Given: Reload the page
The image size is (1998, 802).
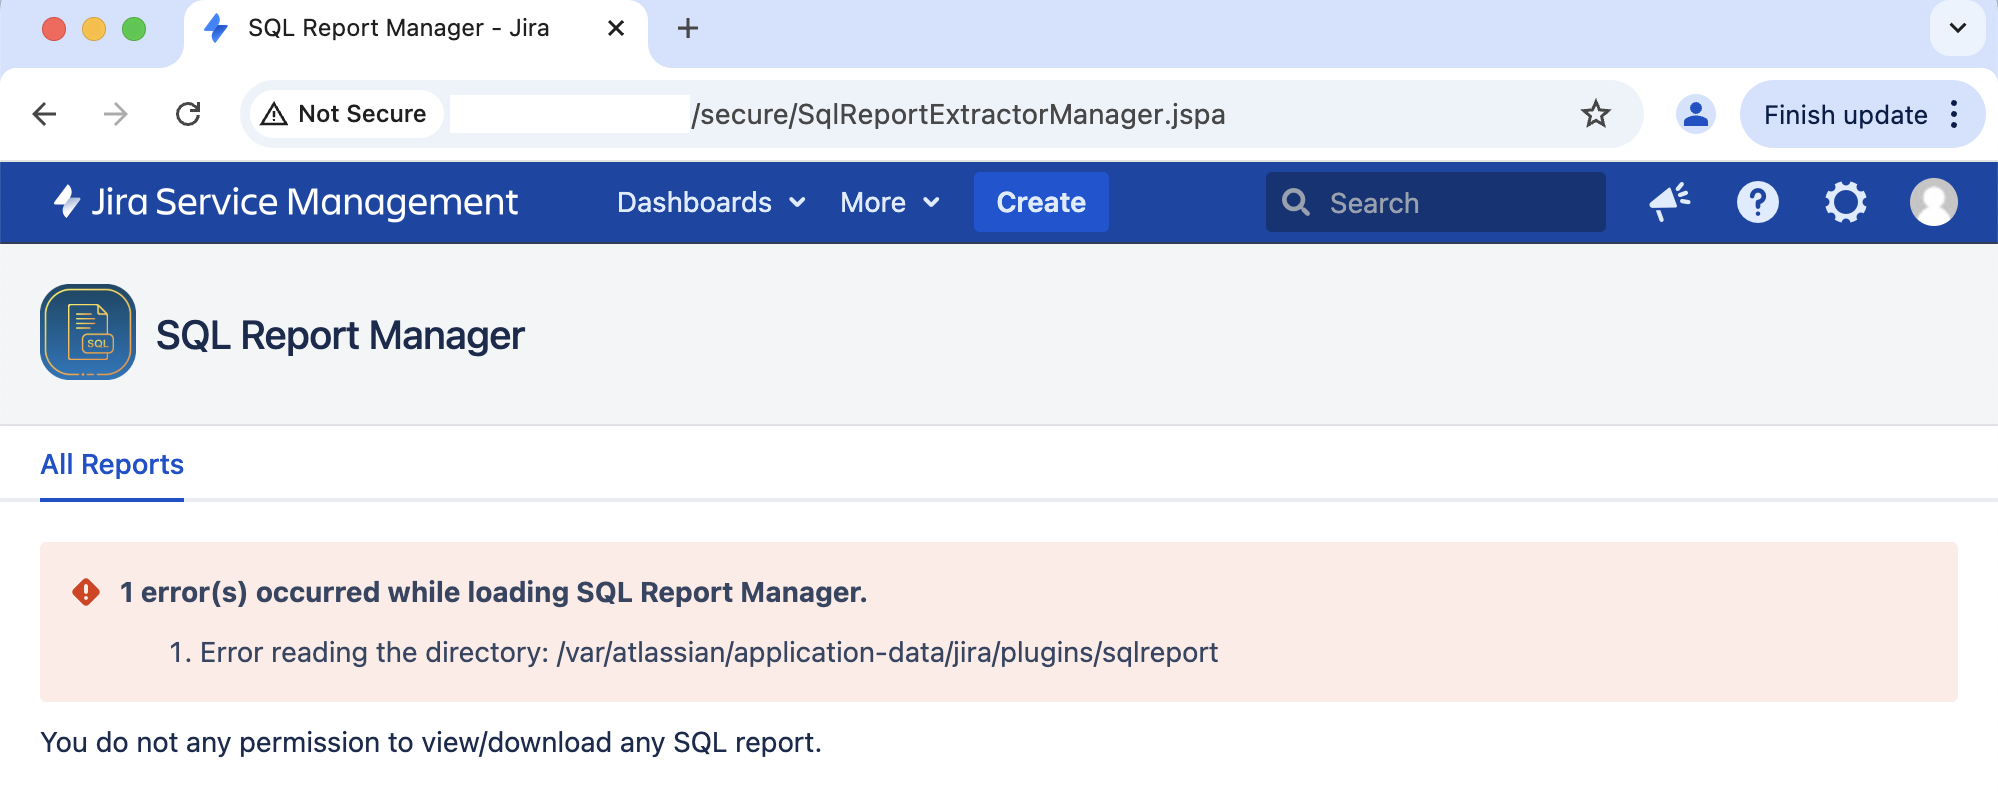Looking at the screenshot, I should pyautogui.click(x=188, y=115).
